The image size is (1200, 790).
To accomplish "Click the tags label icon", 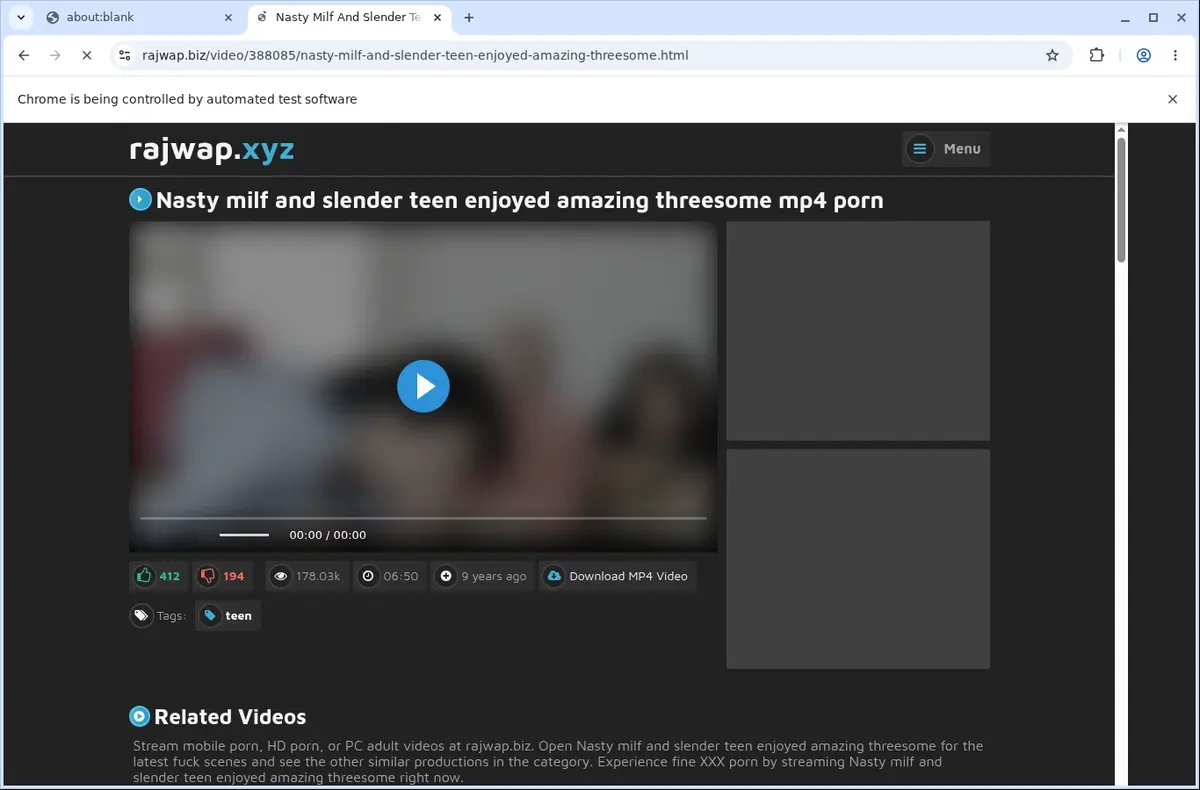I will coord(141,616).
